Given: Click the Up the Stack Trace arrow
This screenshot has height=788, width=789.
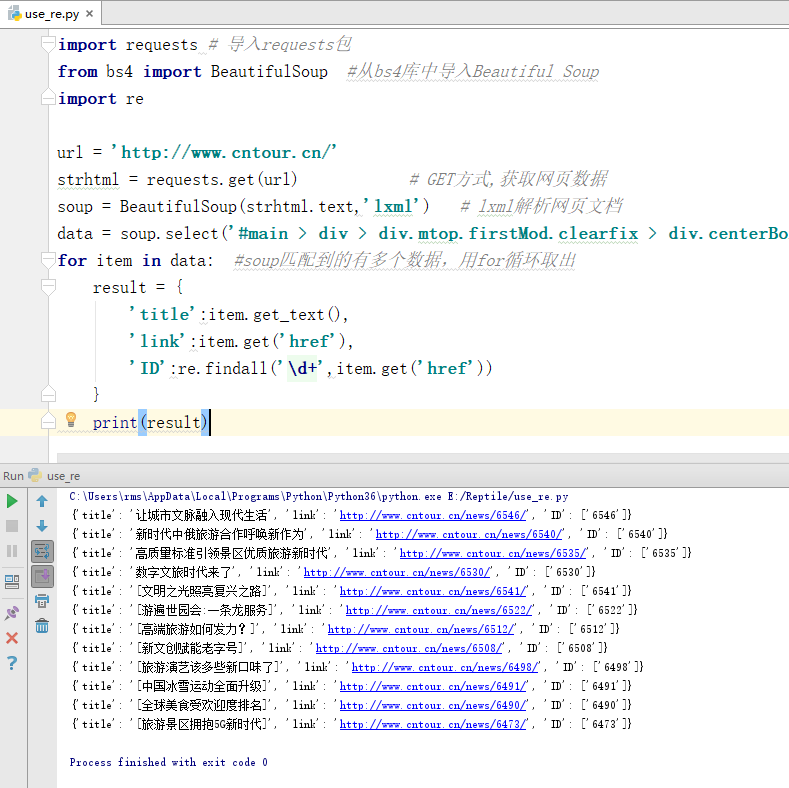Looking at the screenshot, I should (42, 501).
